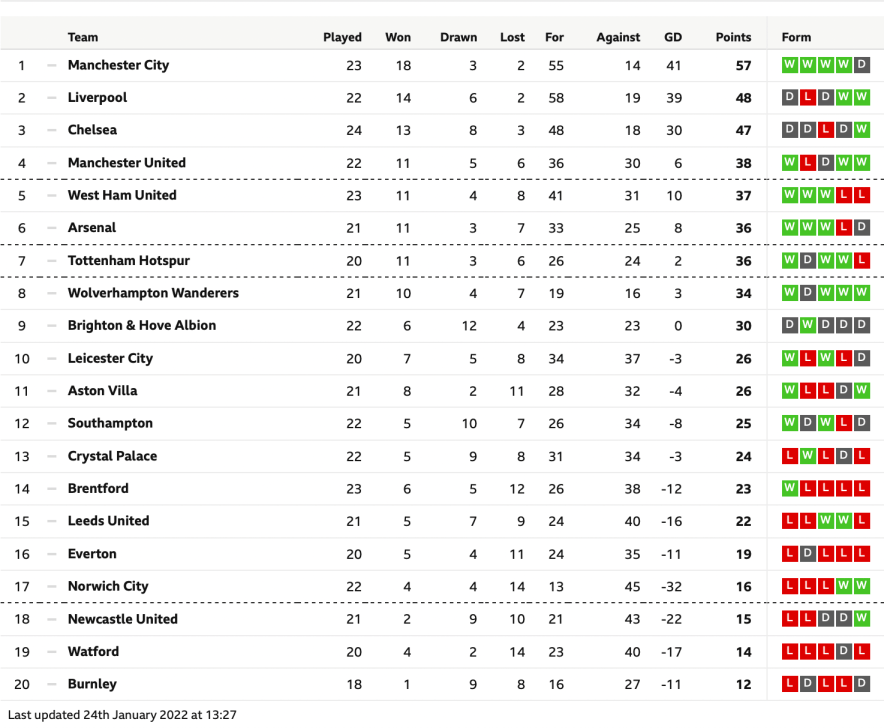The height and width of the screenshot is (728, 884).
Task: Click the red loss box in Liverpool's form
Action: 808,98
